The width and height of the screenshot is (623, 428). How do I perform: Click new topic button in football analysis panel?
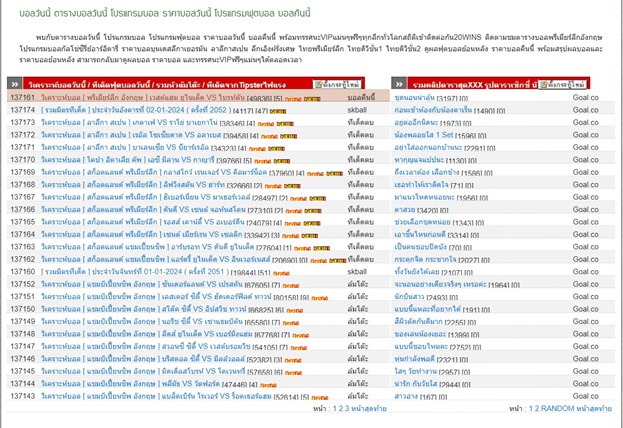337,84
